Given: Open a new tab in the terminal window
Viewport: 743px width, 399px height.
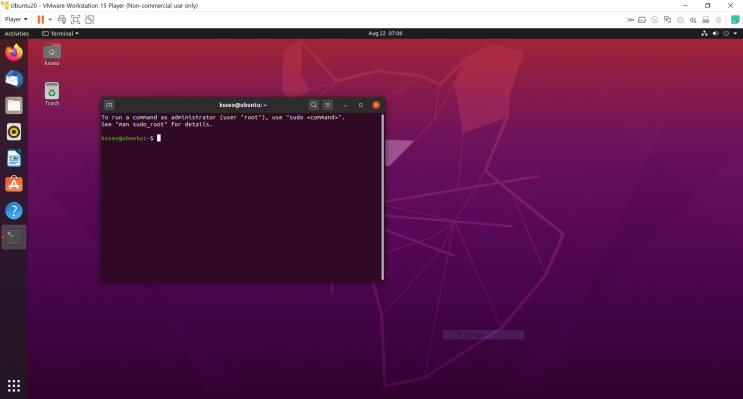Looking at the screenshot, I should 109,105.
